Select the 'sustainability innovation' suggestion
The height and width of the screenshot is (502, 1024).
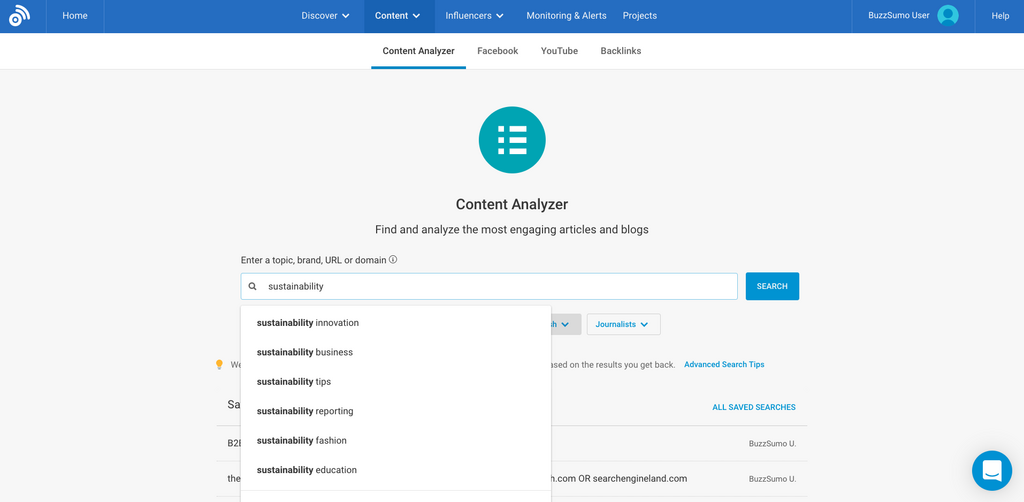pos(308,323)
